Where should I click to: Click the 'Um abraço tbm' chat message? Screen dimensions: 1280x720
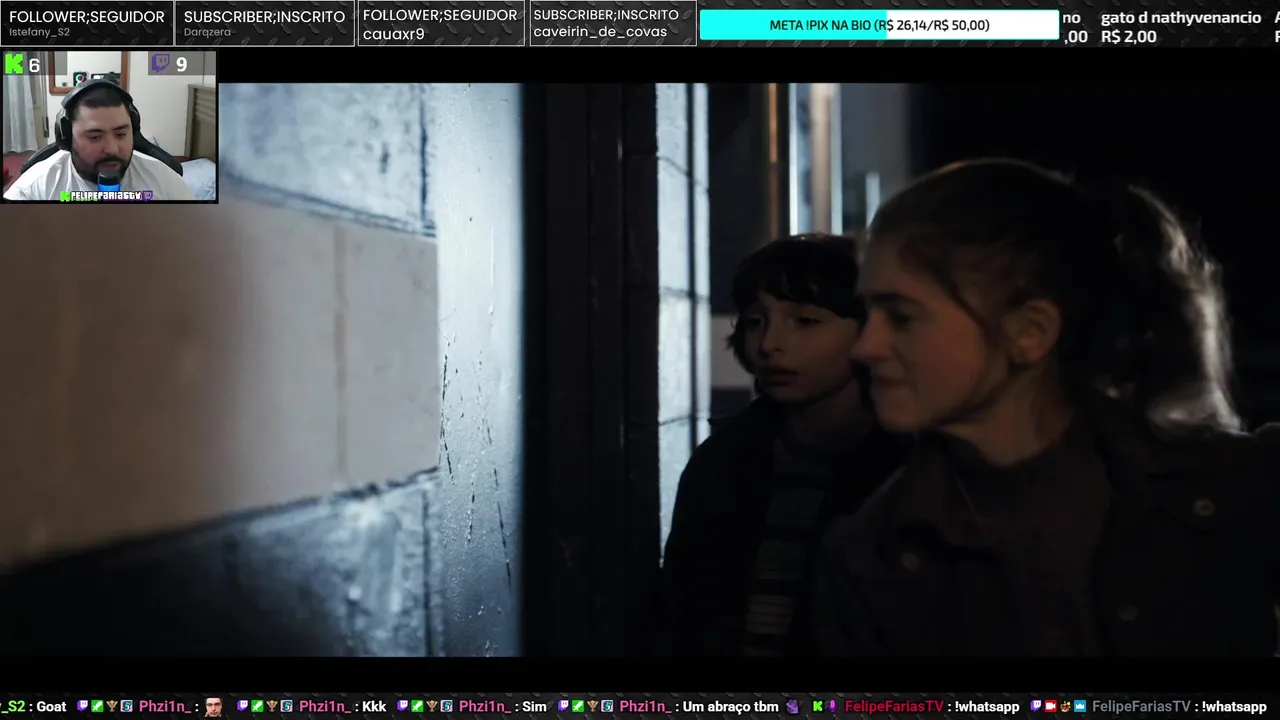[731, 707]
